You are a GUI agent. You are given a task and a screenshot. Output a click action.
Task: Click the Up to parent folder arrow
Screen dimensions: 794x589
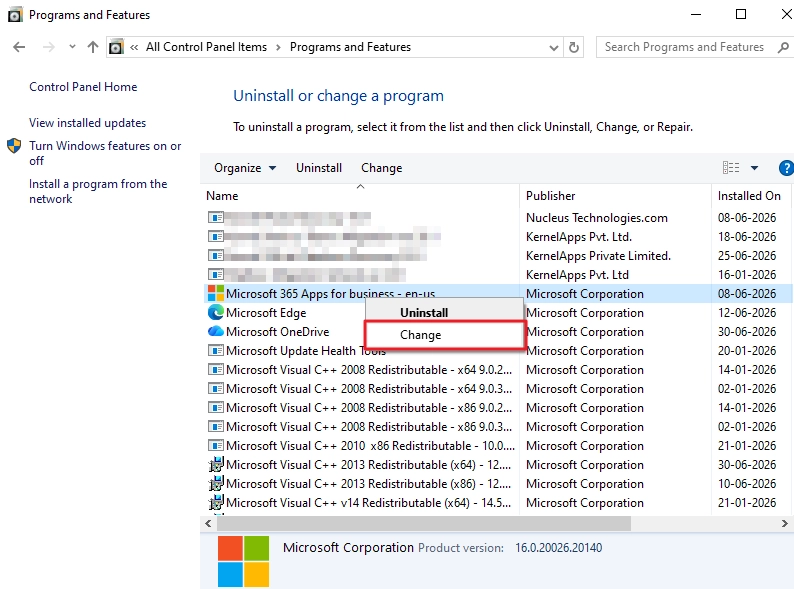click(x=93, y=47)
